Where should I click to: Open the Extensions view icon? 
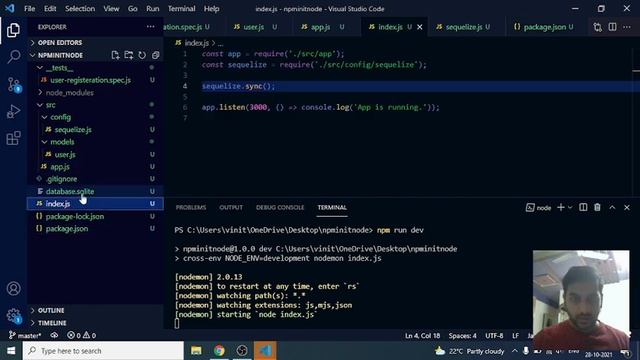click(13, 138)
